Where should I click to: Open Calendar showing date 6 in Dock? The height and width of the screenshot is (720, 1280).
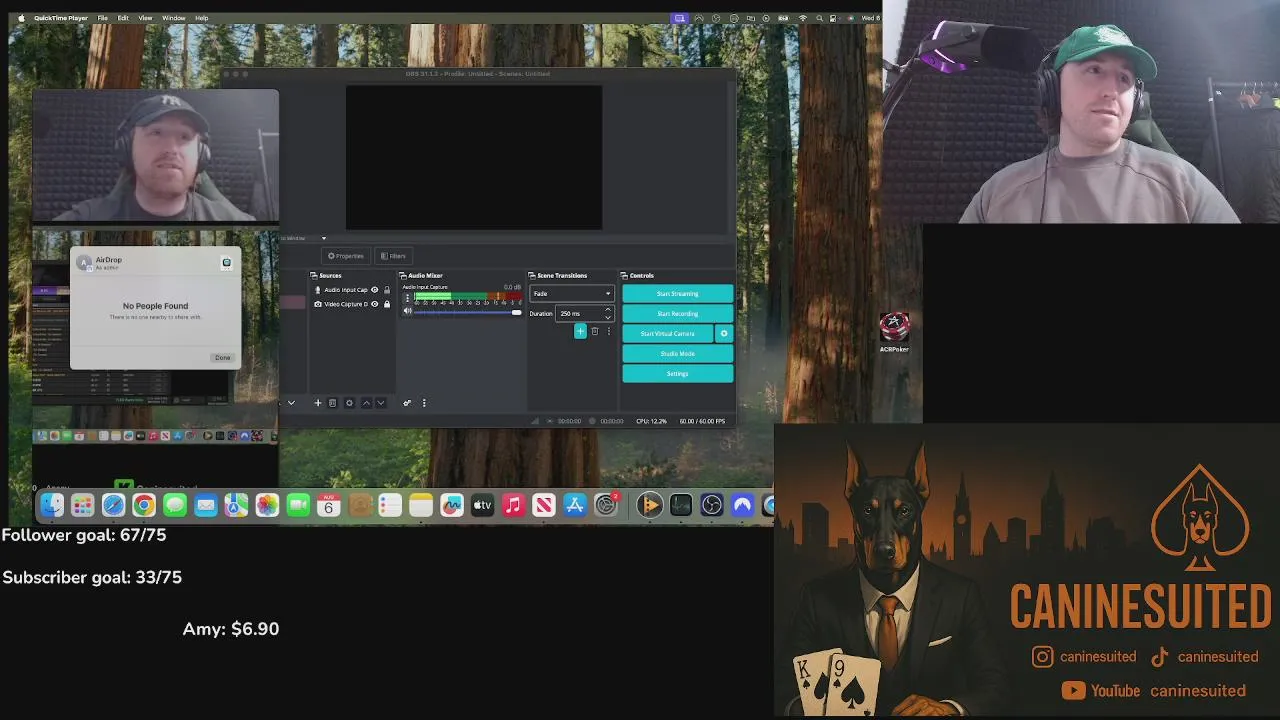(328, 506)
